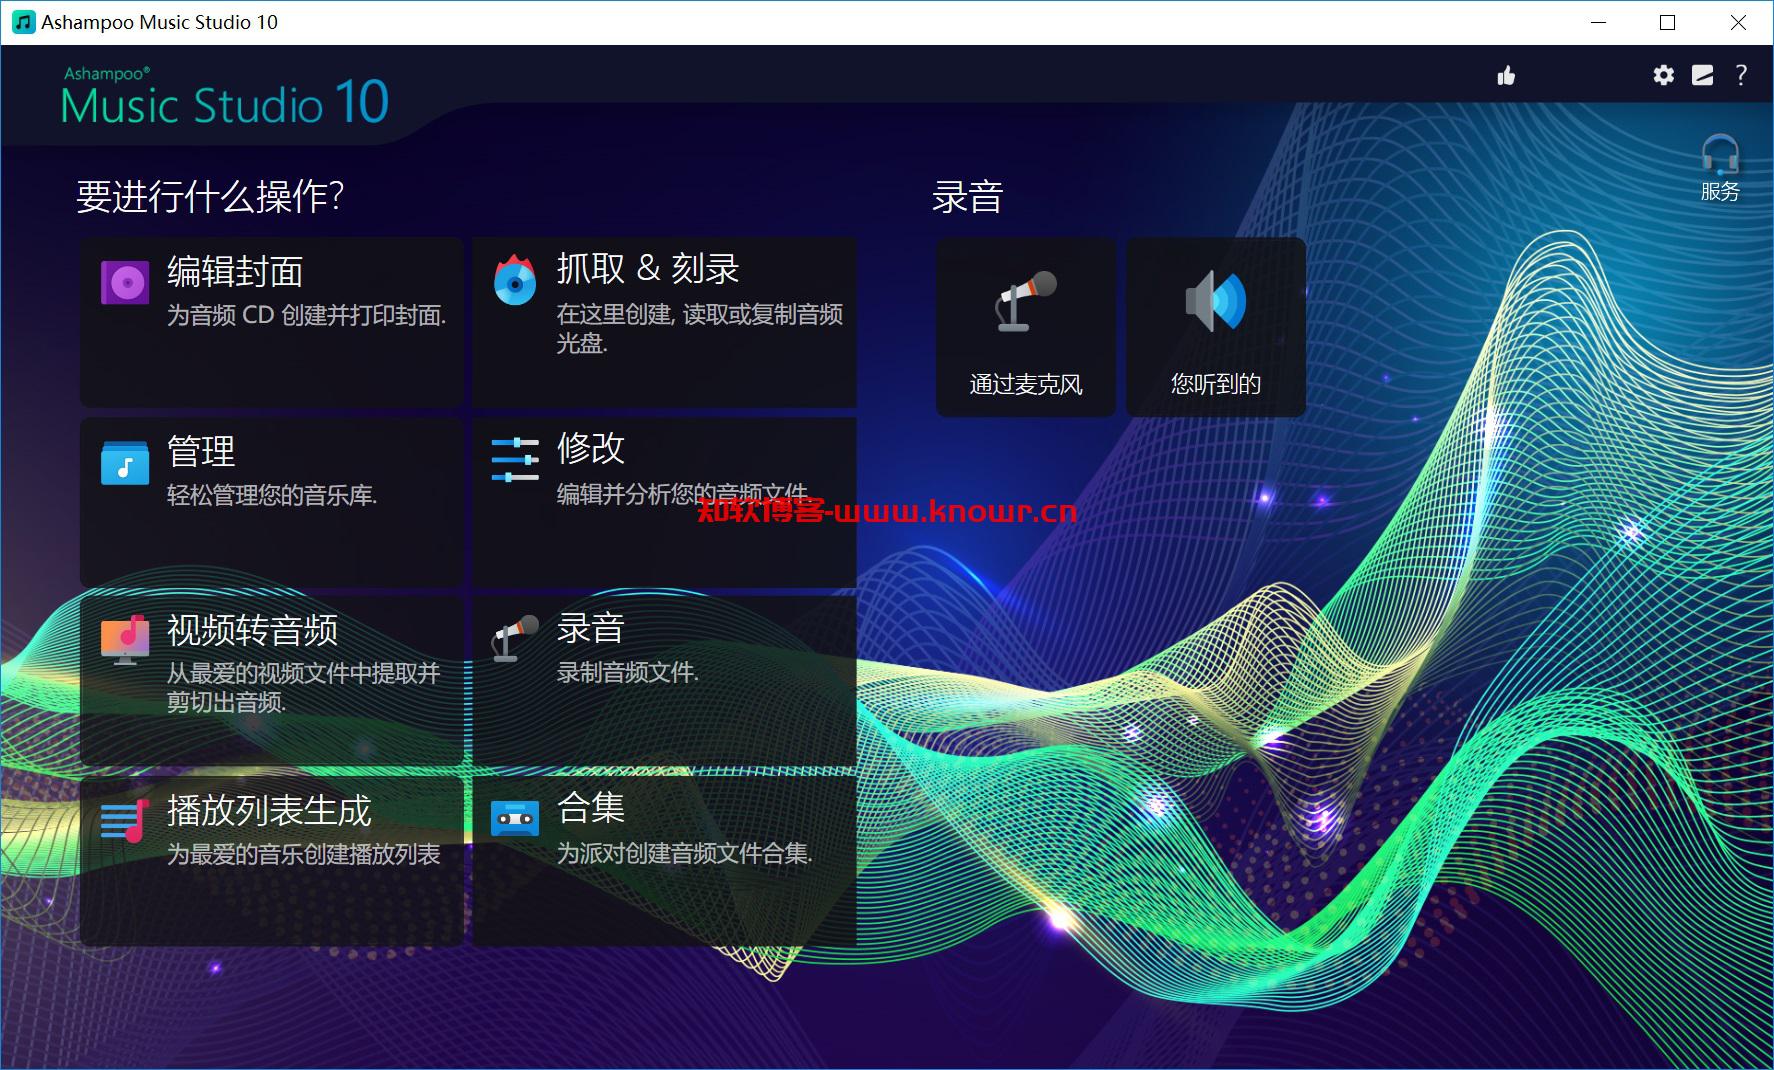
Task: Click the Music Studio 10 logo
Action: point(225,98)
